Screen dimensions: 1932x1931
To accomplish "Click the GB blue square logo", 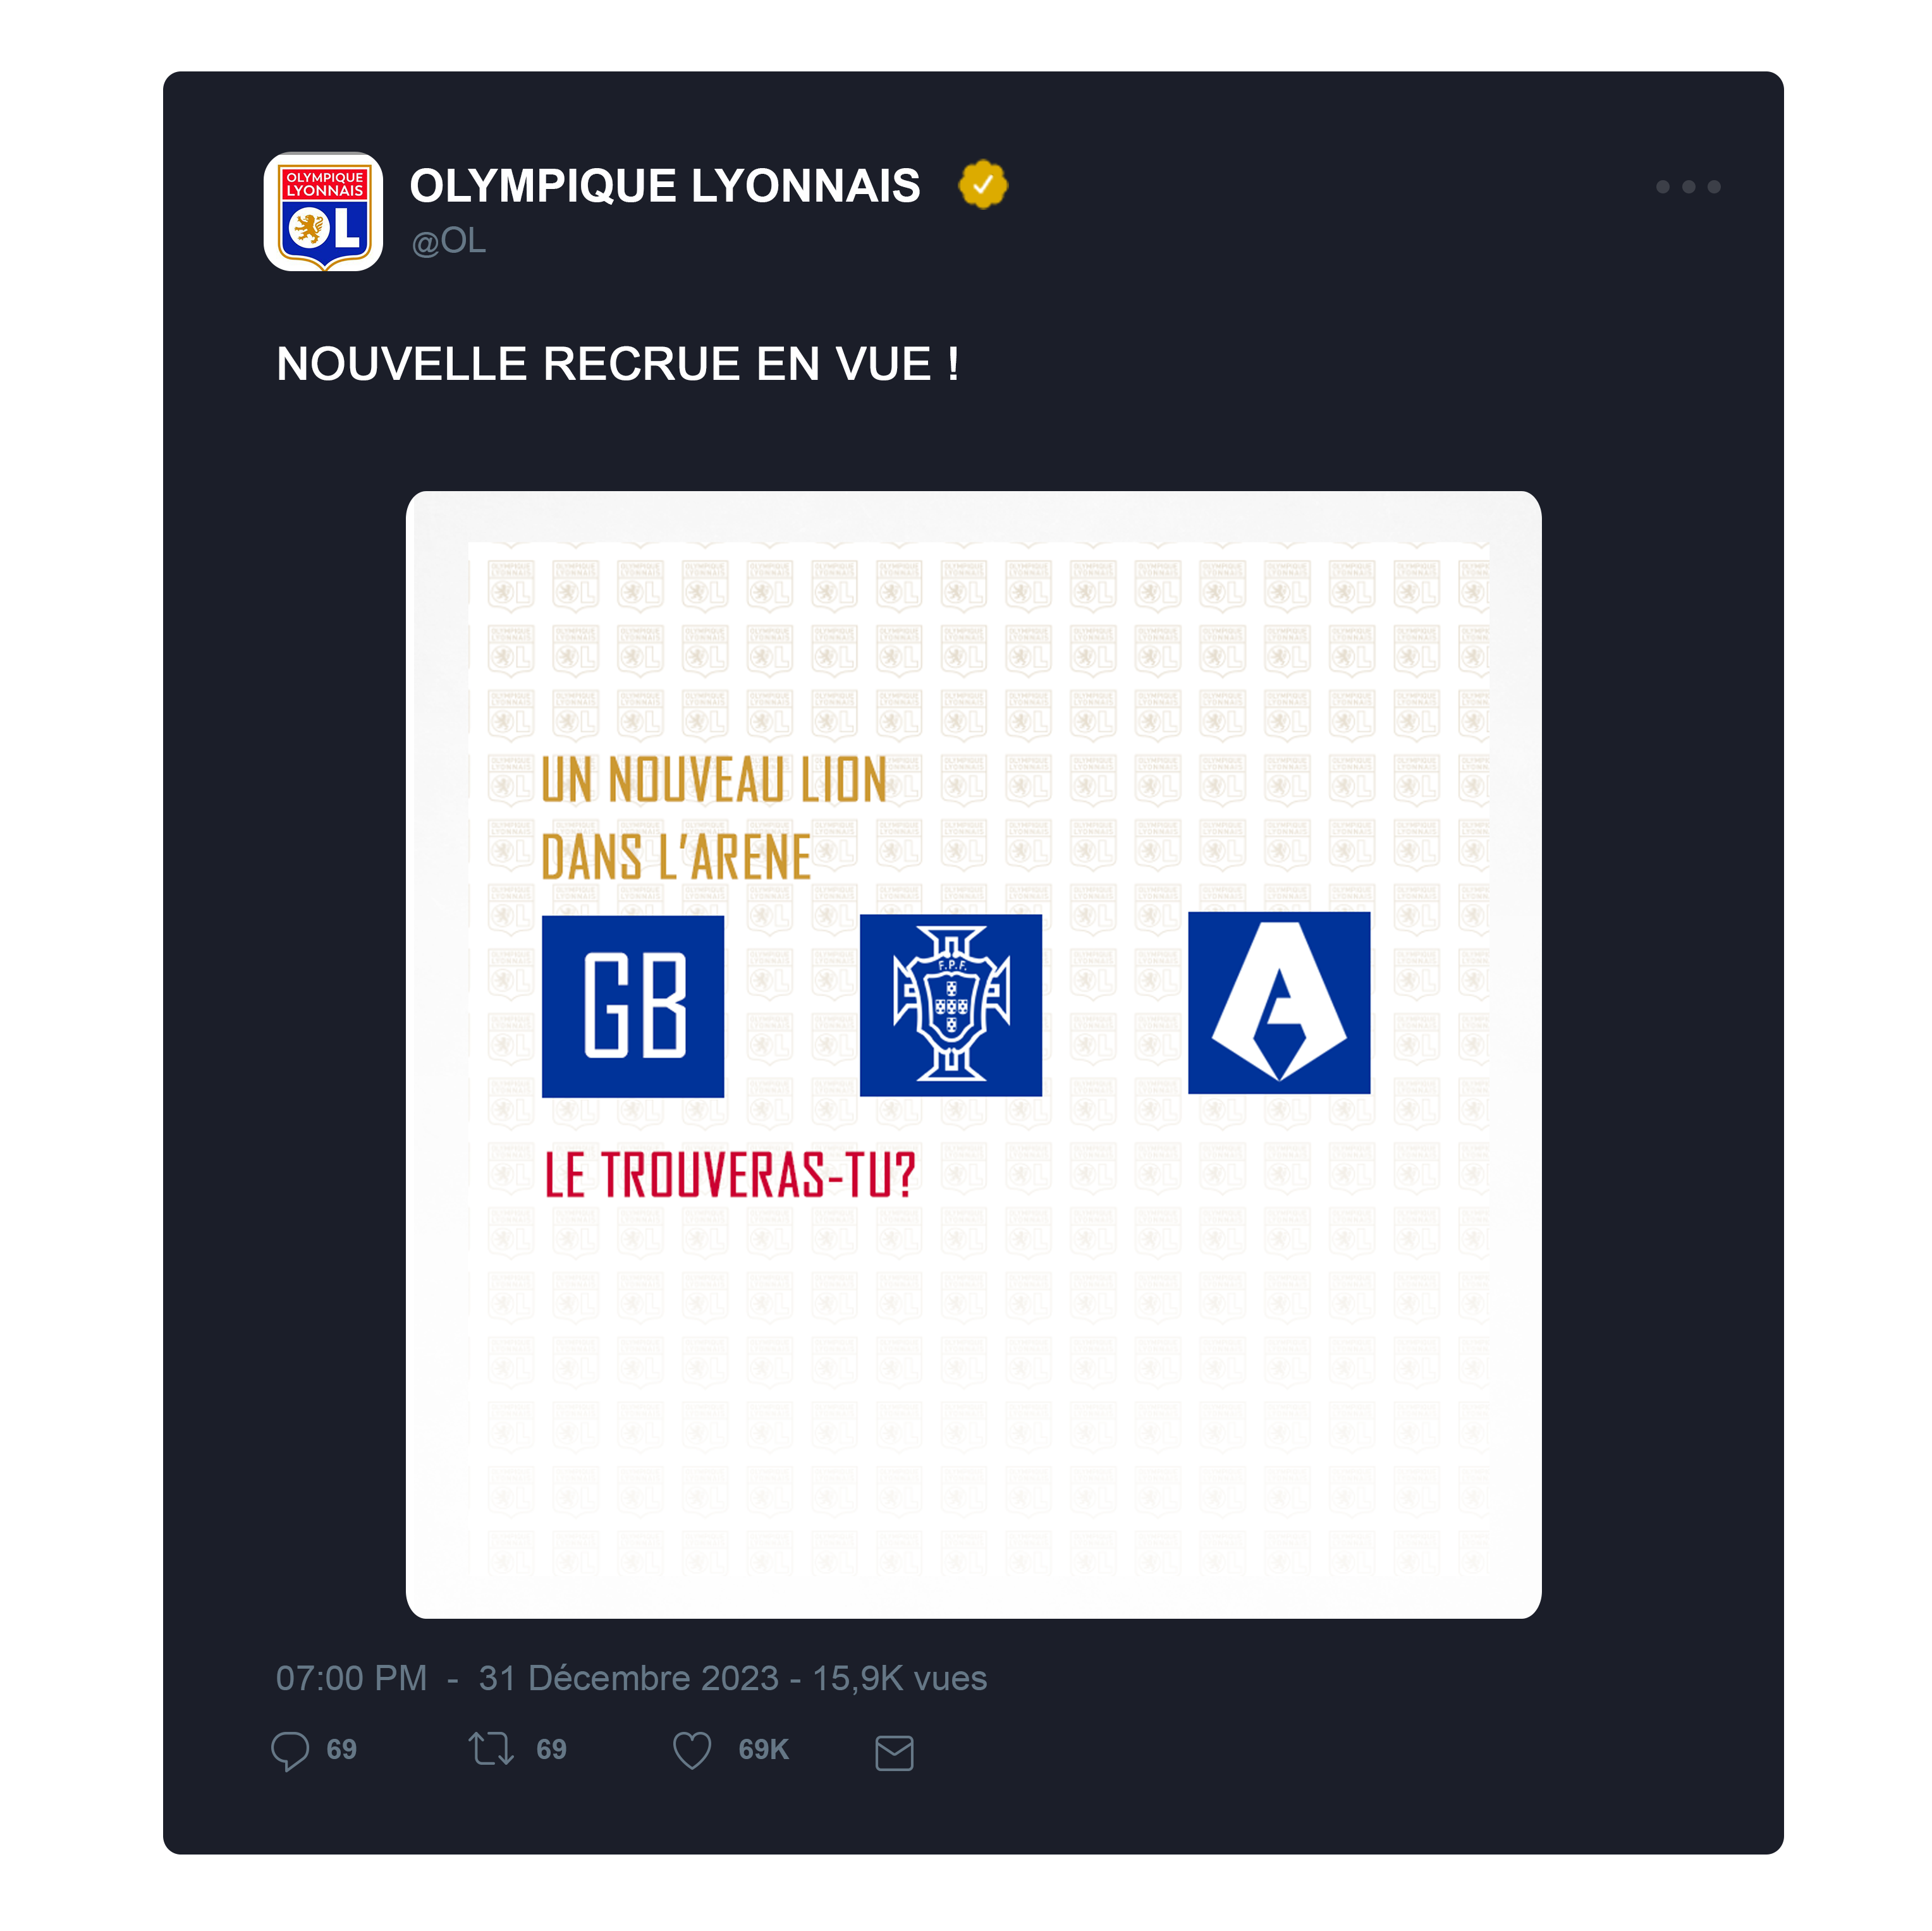I will click(633, 1006).
